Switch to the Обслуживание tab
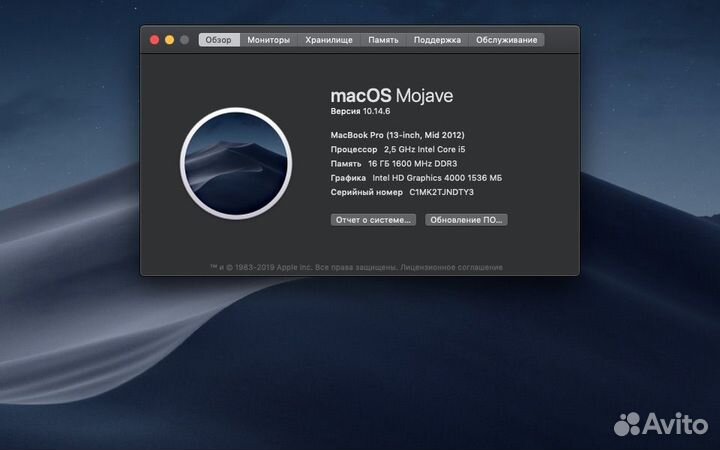Viewport: 720px width, 450px height. (506, 40)
